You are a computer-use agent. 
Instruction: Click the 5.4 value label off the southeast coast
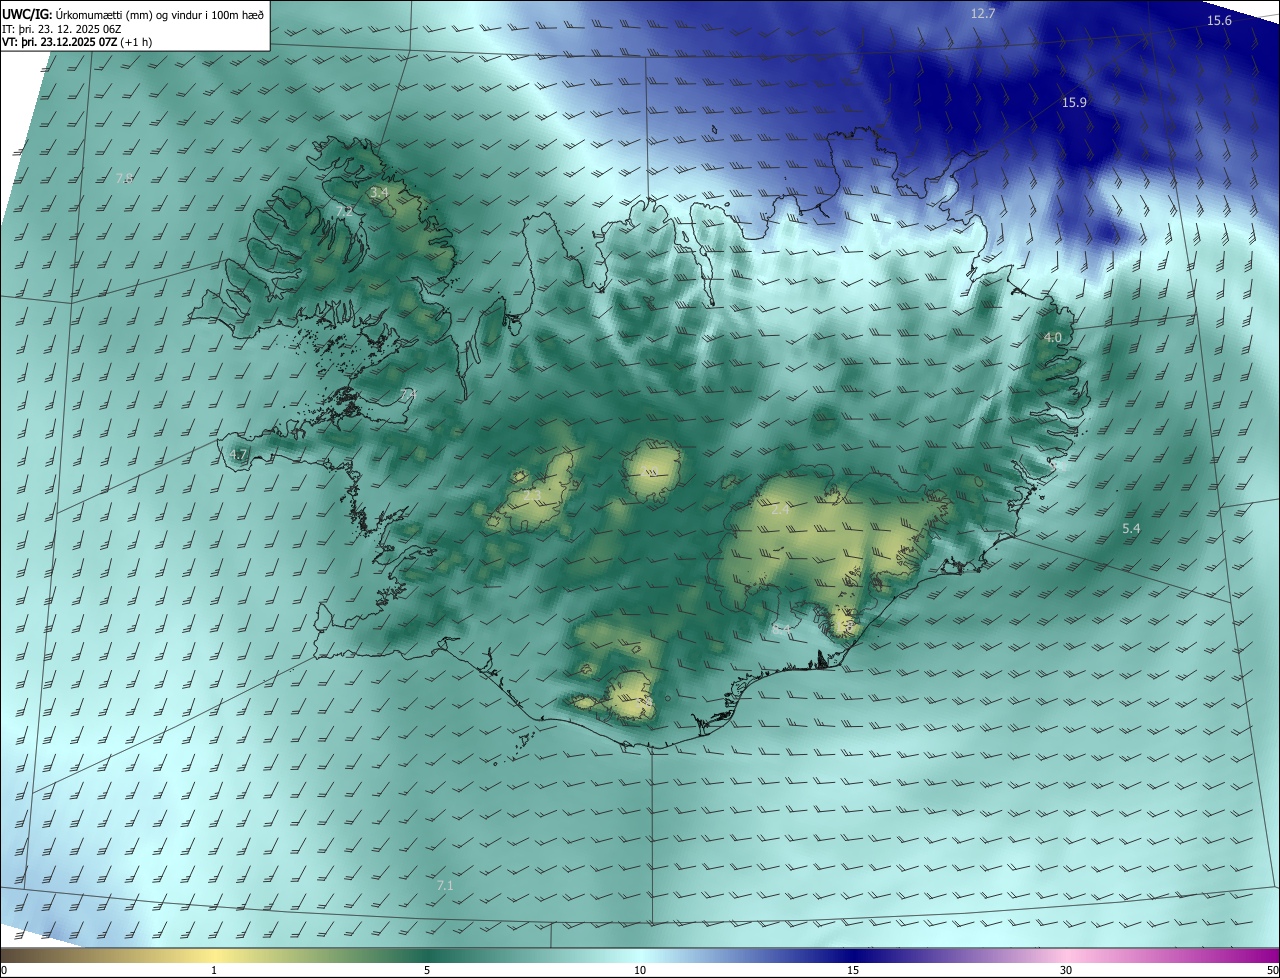pos(1131,528)
